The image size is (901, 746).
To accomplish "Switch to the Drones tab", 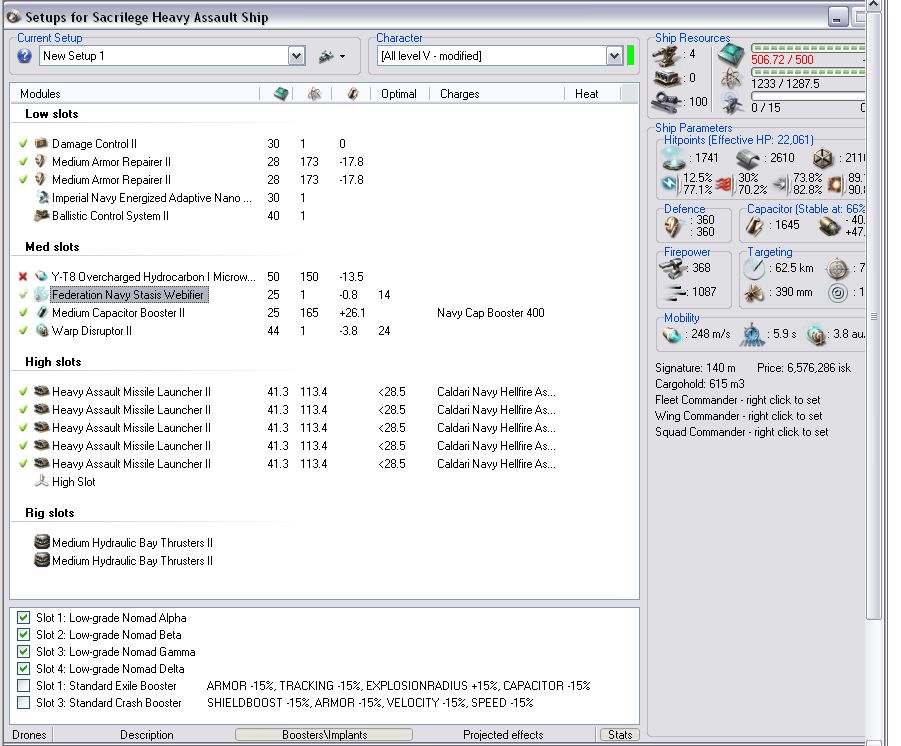I will [27, 735].
